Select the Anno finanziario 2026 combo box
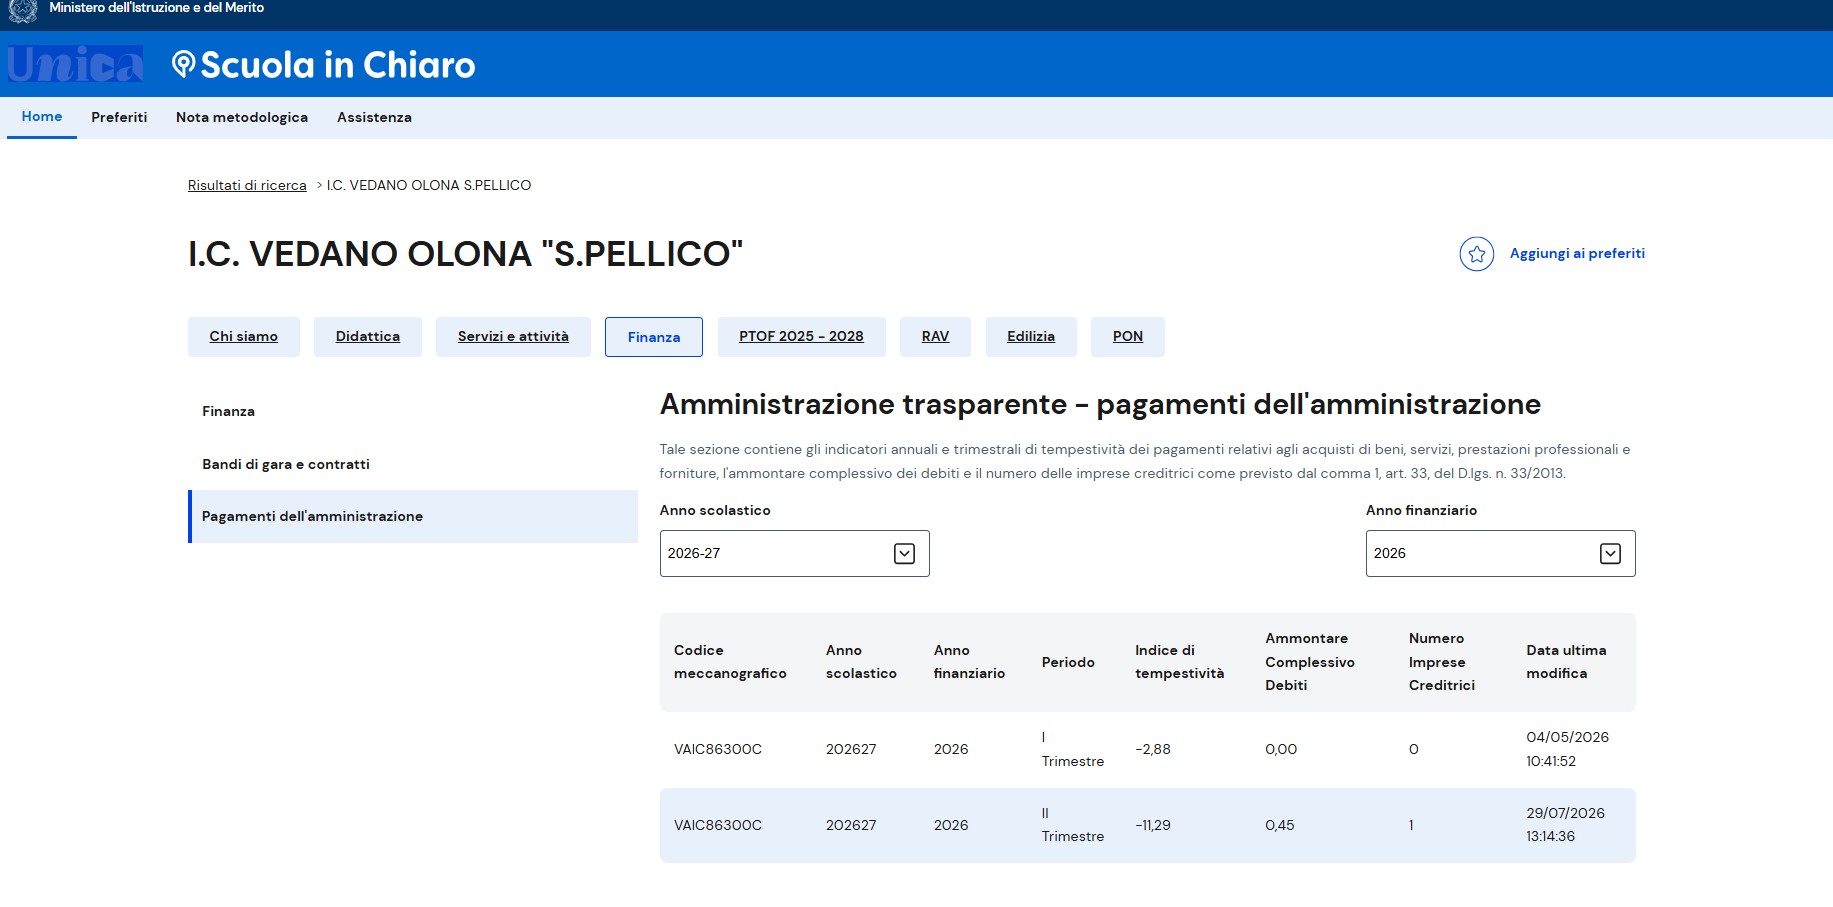Image resolution: width=1833 pixels, height=907 pixels. click(x=1500, y=554)
